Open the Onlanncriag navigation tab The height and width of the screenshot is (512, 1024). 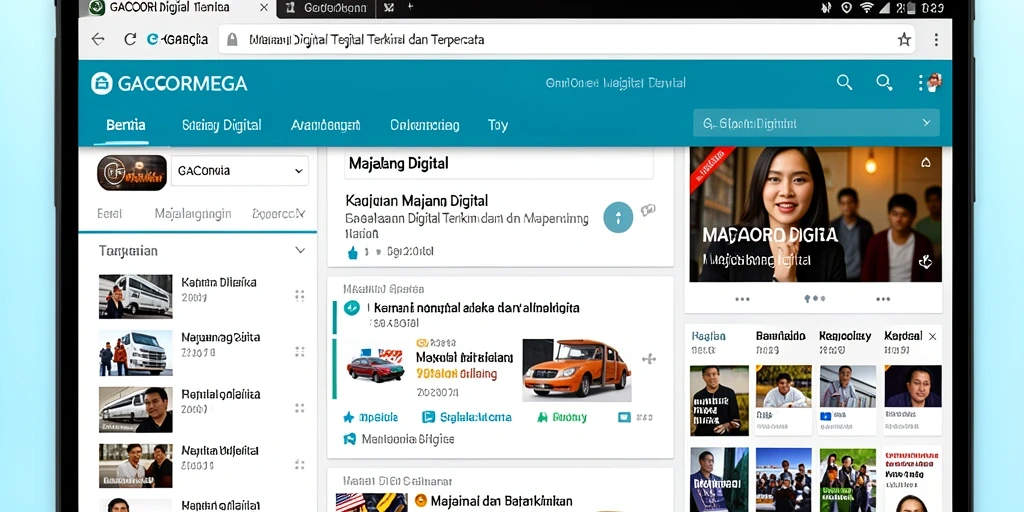point(424,125)
